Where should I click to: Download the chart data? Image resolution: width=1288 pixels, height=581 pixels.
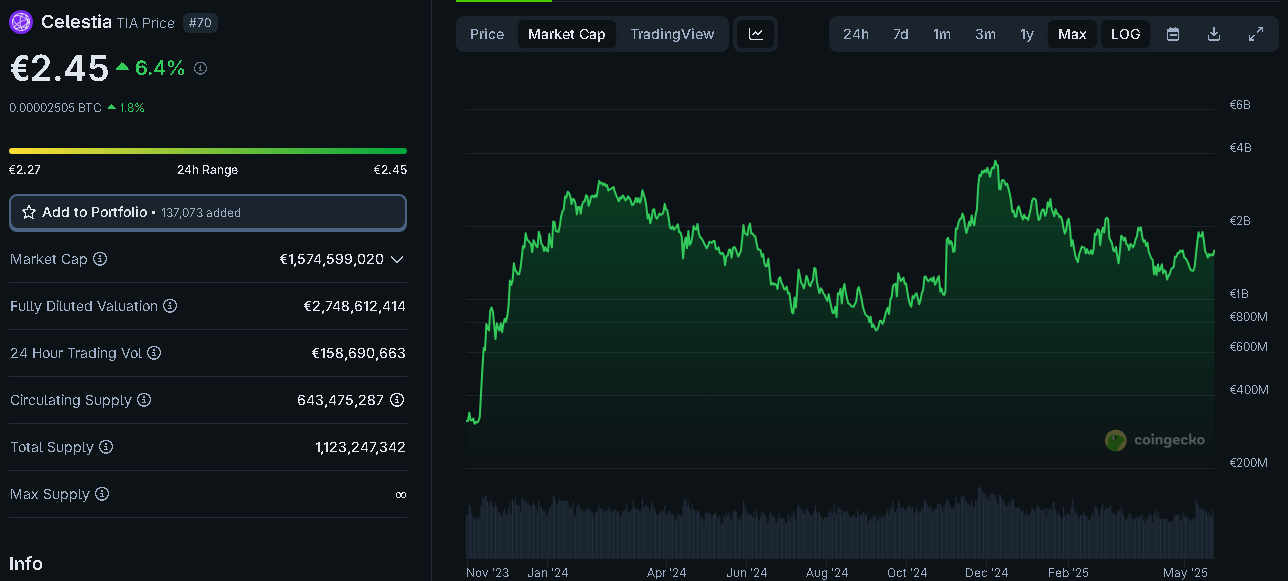[1214, 34]
